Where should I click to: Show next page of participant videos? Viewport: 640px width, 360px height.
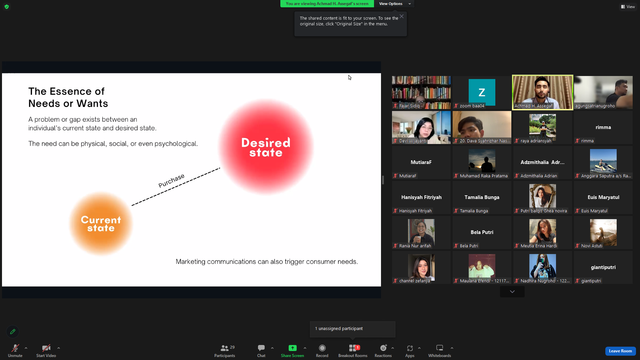[512, 291]
